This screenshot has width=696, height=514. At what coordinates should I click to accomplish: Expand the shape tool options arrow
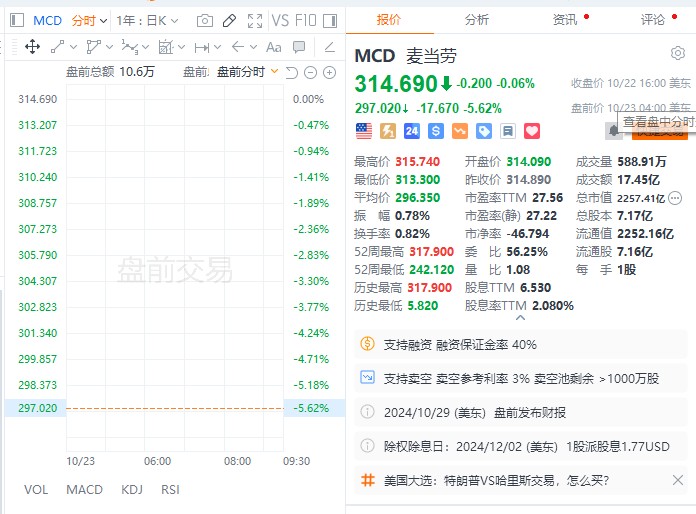(110, 47)
